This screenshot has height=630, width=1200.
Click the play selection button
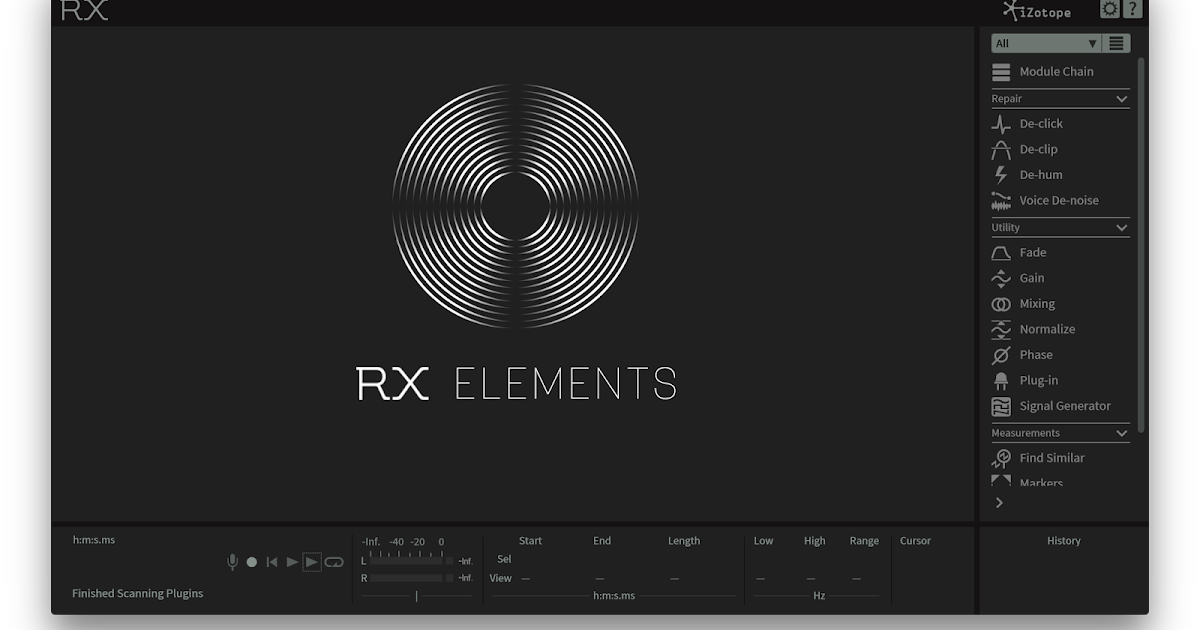tap(312, 562)
